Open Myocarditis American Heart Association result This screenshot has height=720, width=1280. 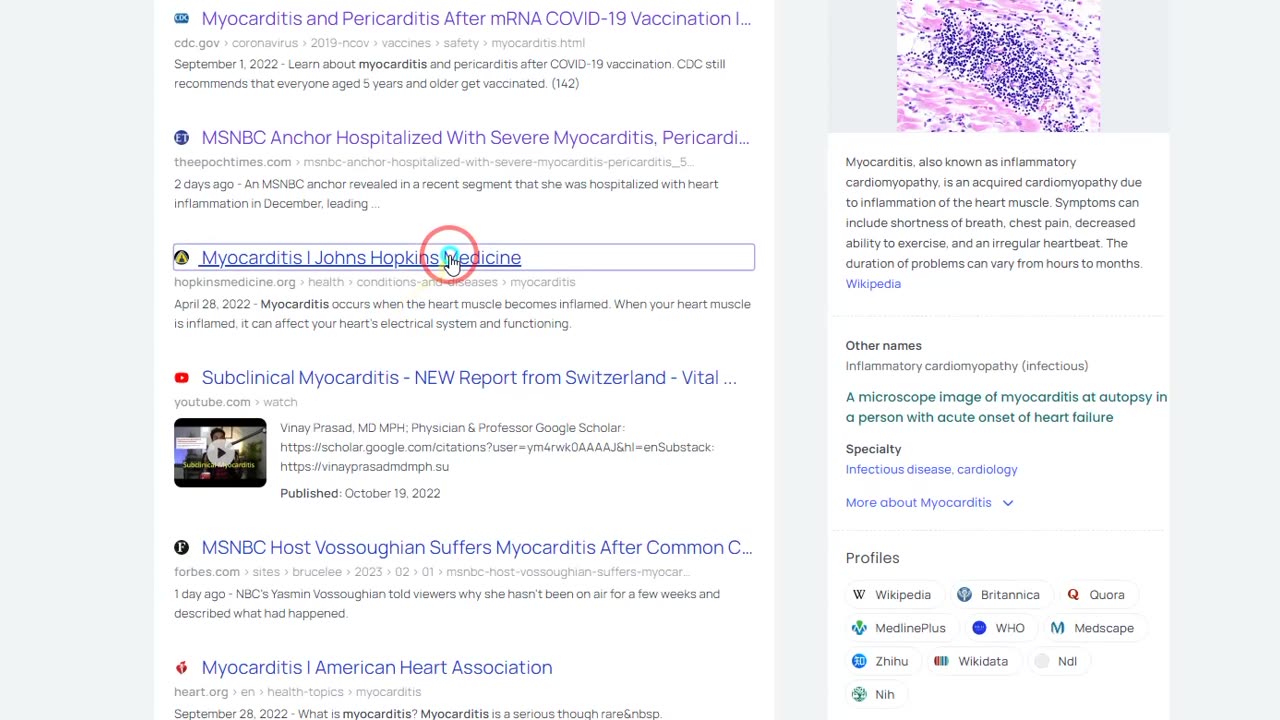(377, 667)
